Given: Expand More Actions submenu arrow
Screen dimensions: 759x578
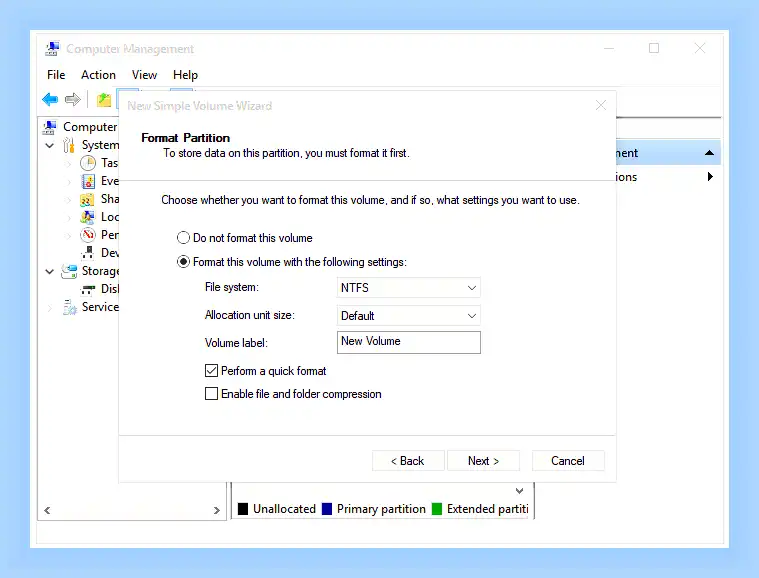Looking at the screenshot, I should pyautogui.click(x=710, y=177).
